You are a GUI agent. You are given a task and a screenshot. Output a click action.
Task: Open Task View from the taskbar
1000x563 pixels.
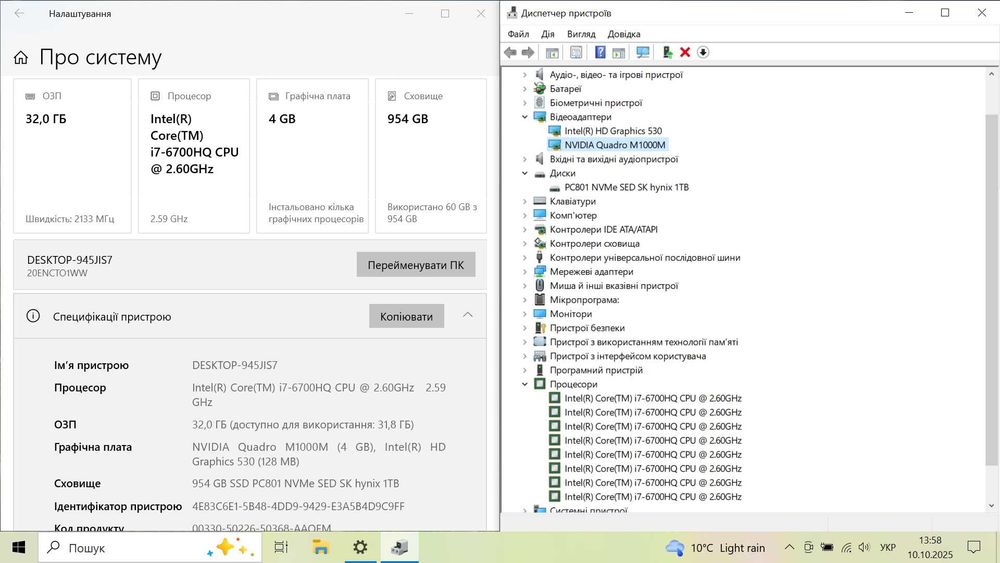point(281,548)
